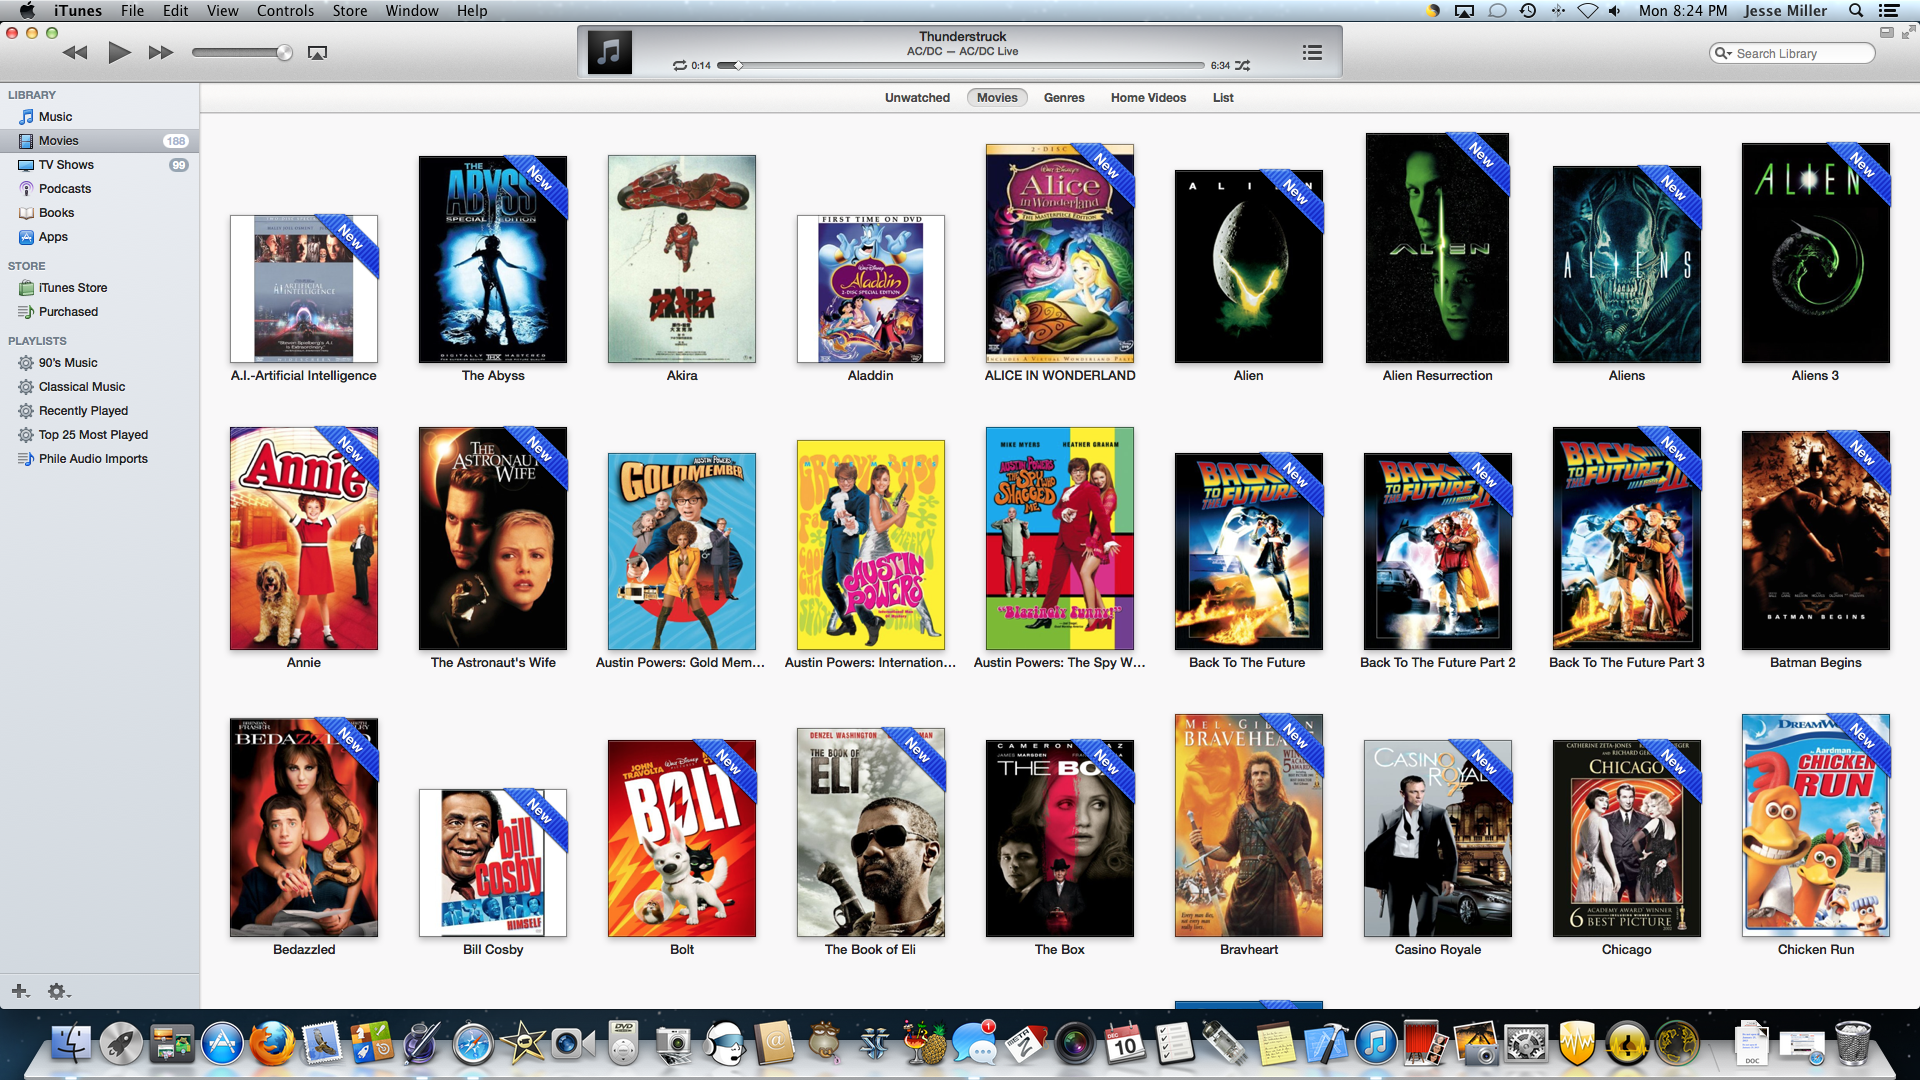
Task: Open the View menu
Action: pos(222,11)
